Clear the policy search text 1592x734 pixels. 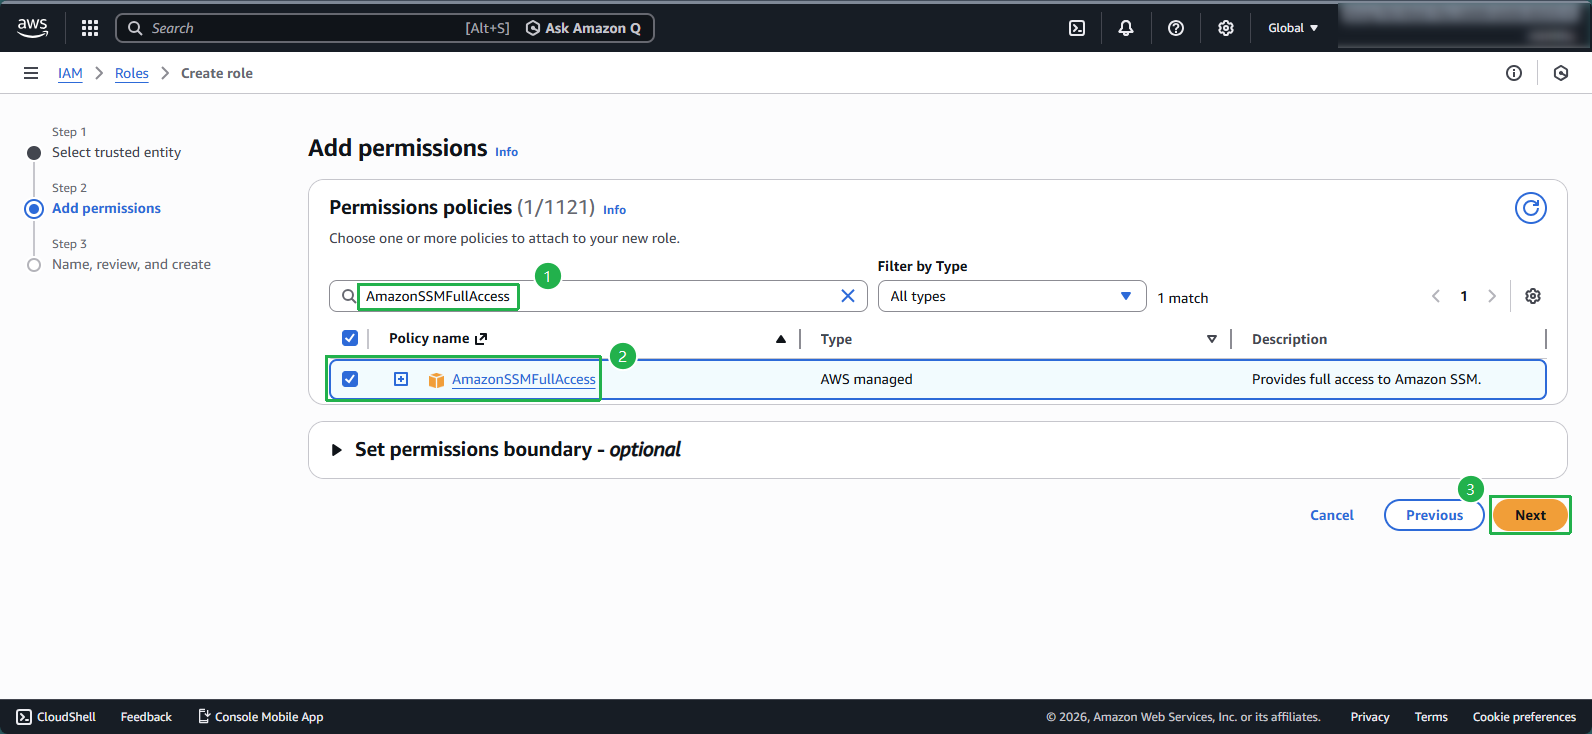[848, 296]
